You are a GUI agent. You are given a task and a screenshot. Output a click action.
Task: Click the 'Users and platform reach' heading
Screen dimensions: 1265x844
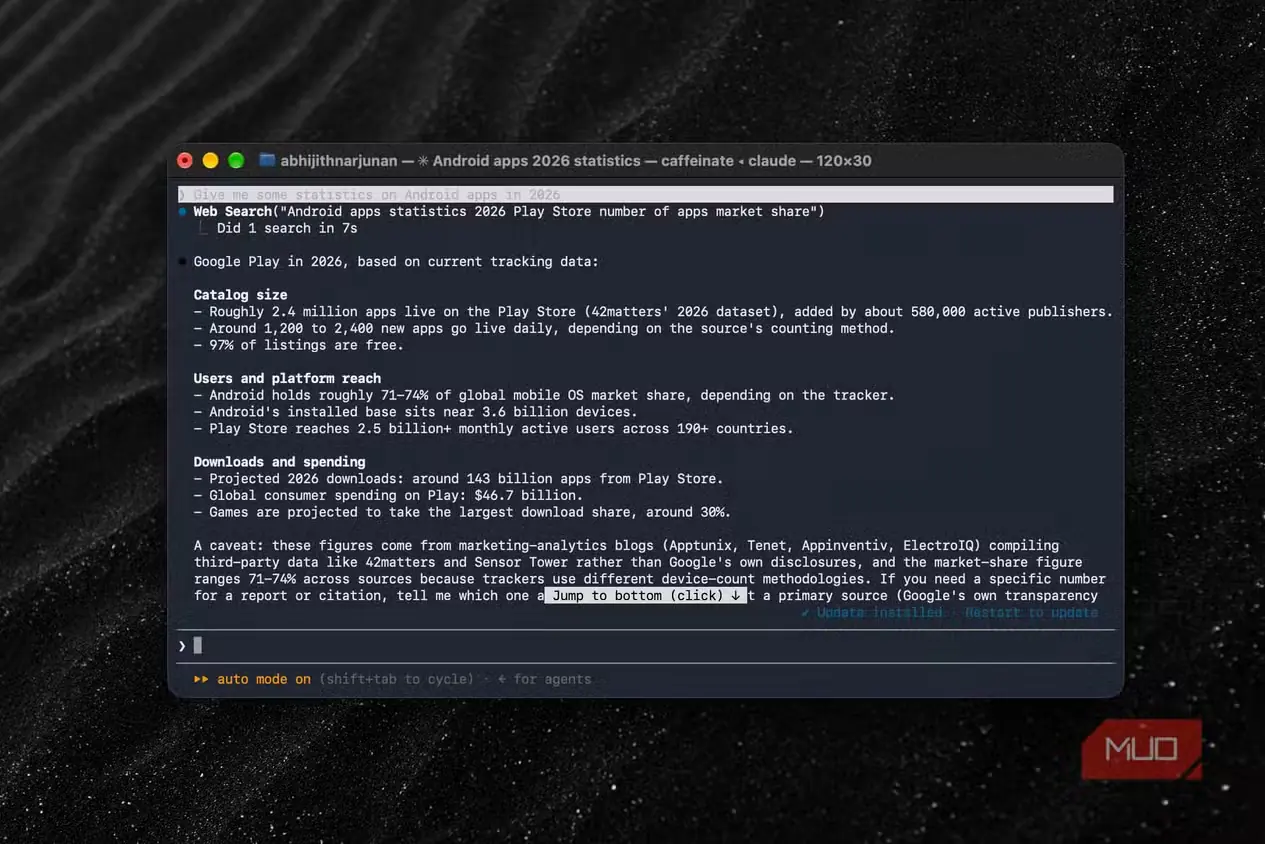(x=287, y=378)
